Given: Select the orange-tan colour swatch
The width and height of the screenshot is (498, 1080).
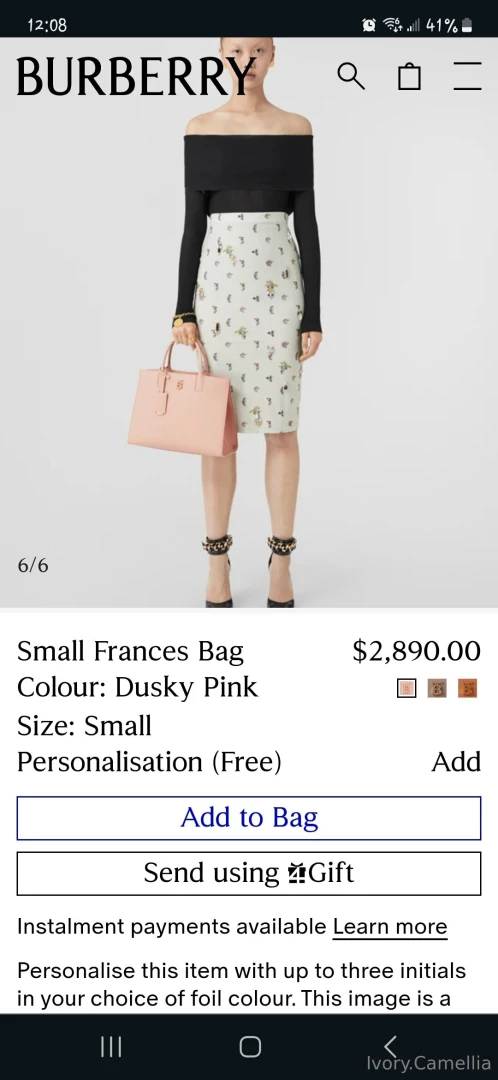Looking at the screenshot, I should pyautogui.click(x=467, y=688).
